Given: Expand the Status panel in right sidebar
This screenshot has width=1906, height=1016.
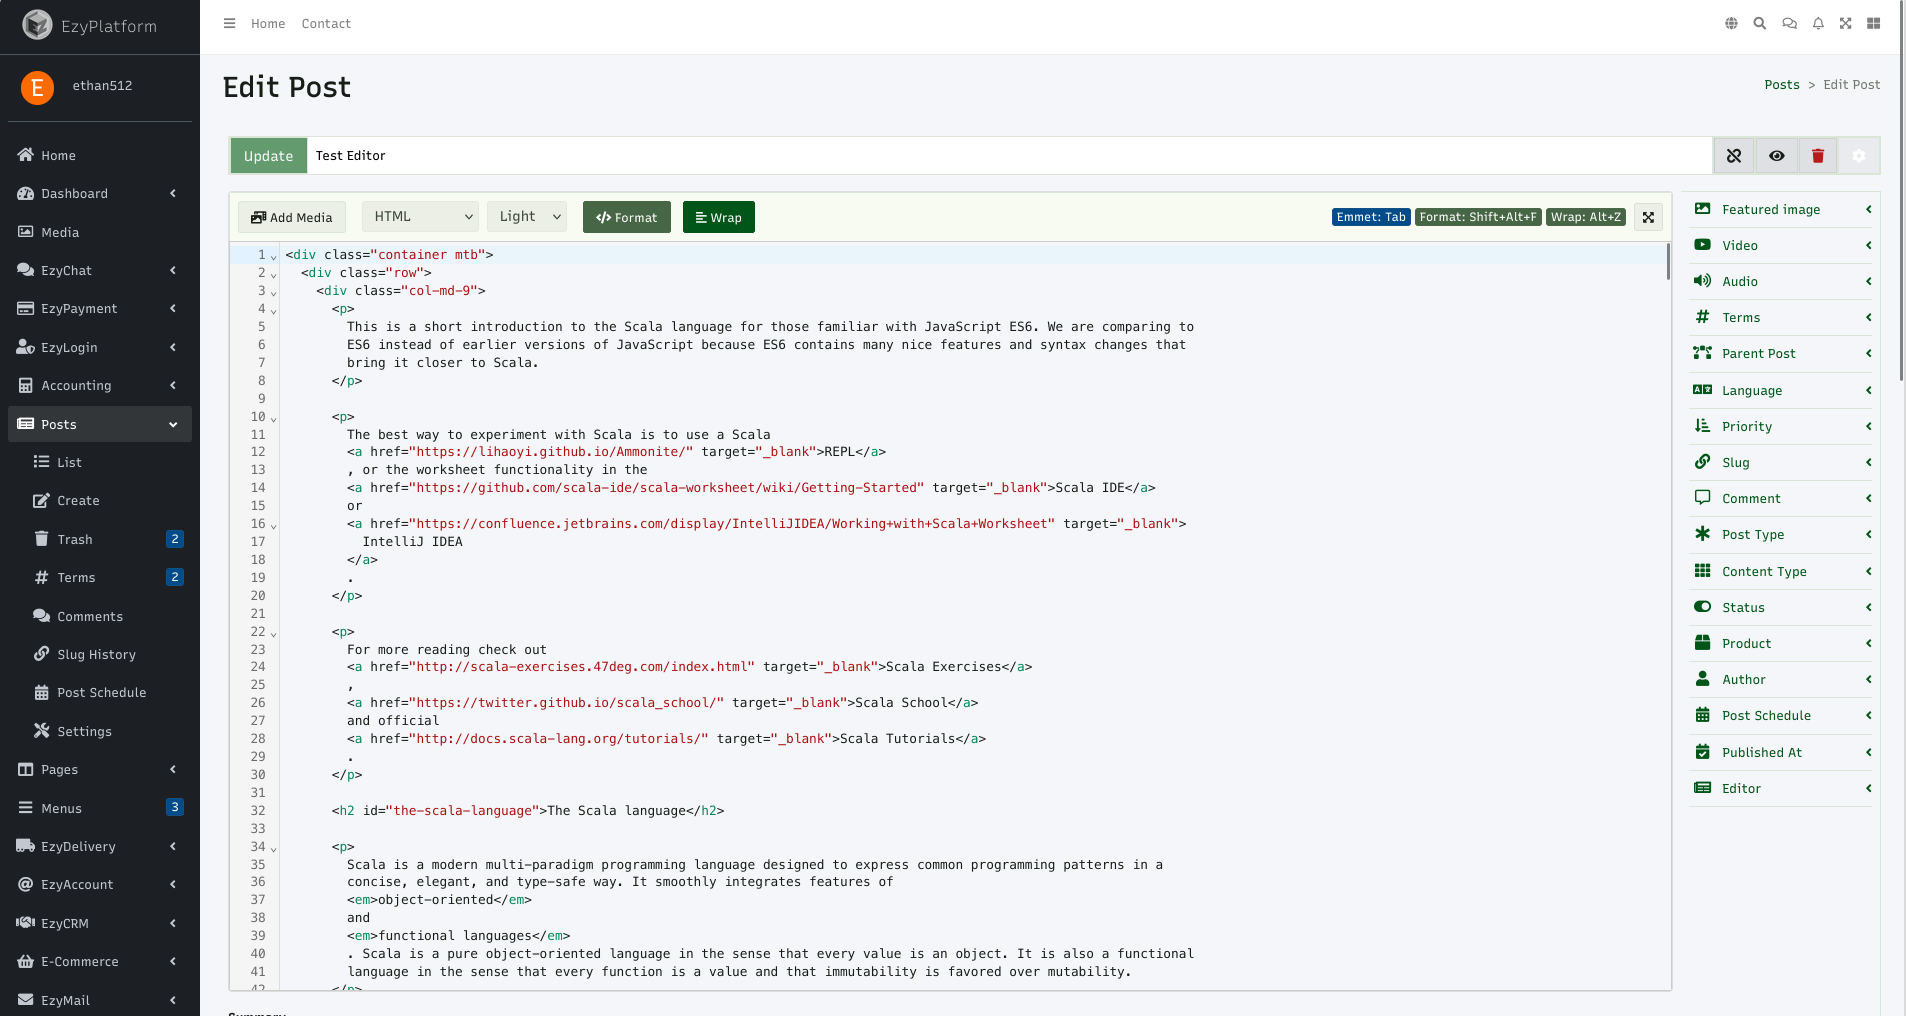Looking at the screenshot, I should pyautogui.click(x=1781, y=607).
